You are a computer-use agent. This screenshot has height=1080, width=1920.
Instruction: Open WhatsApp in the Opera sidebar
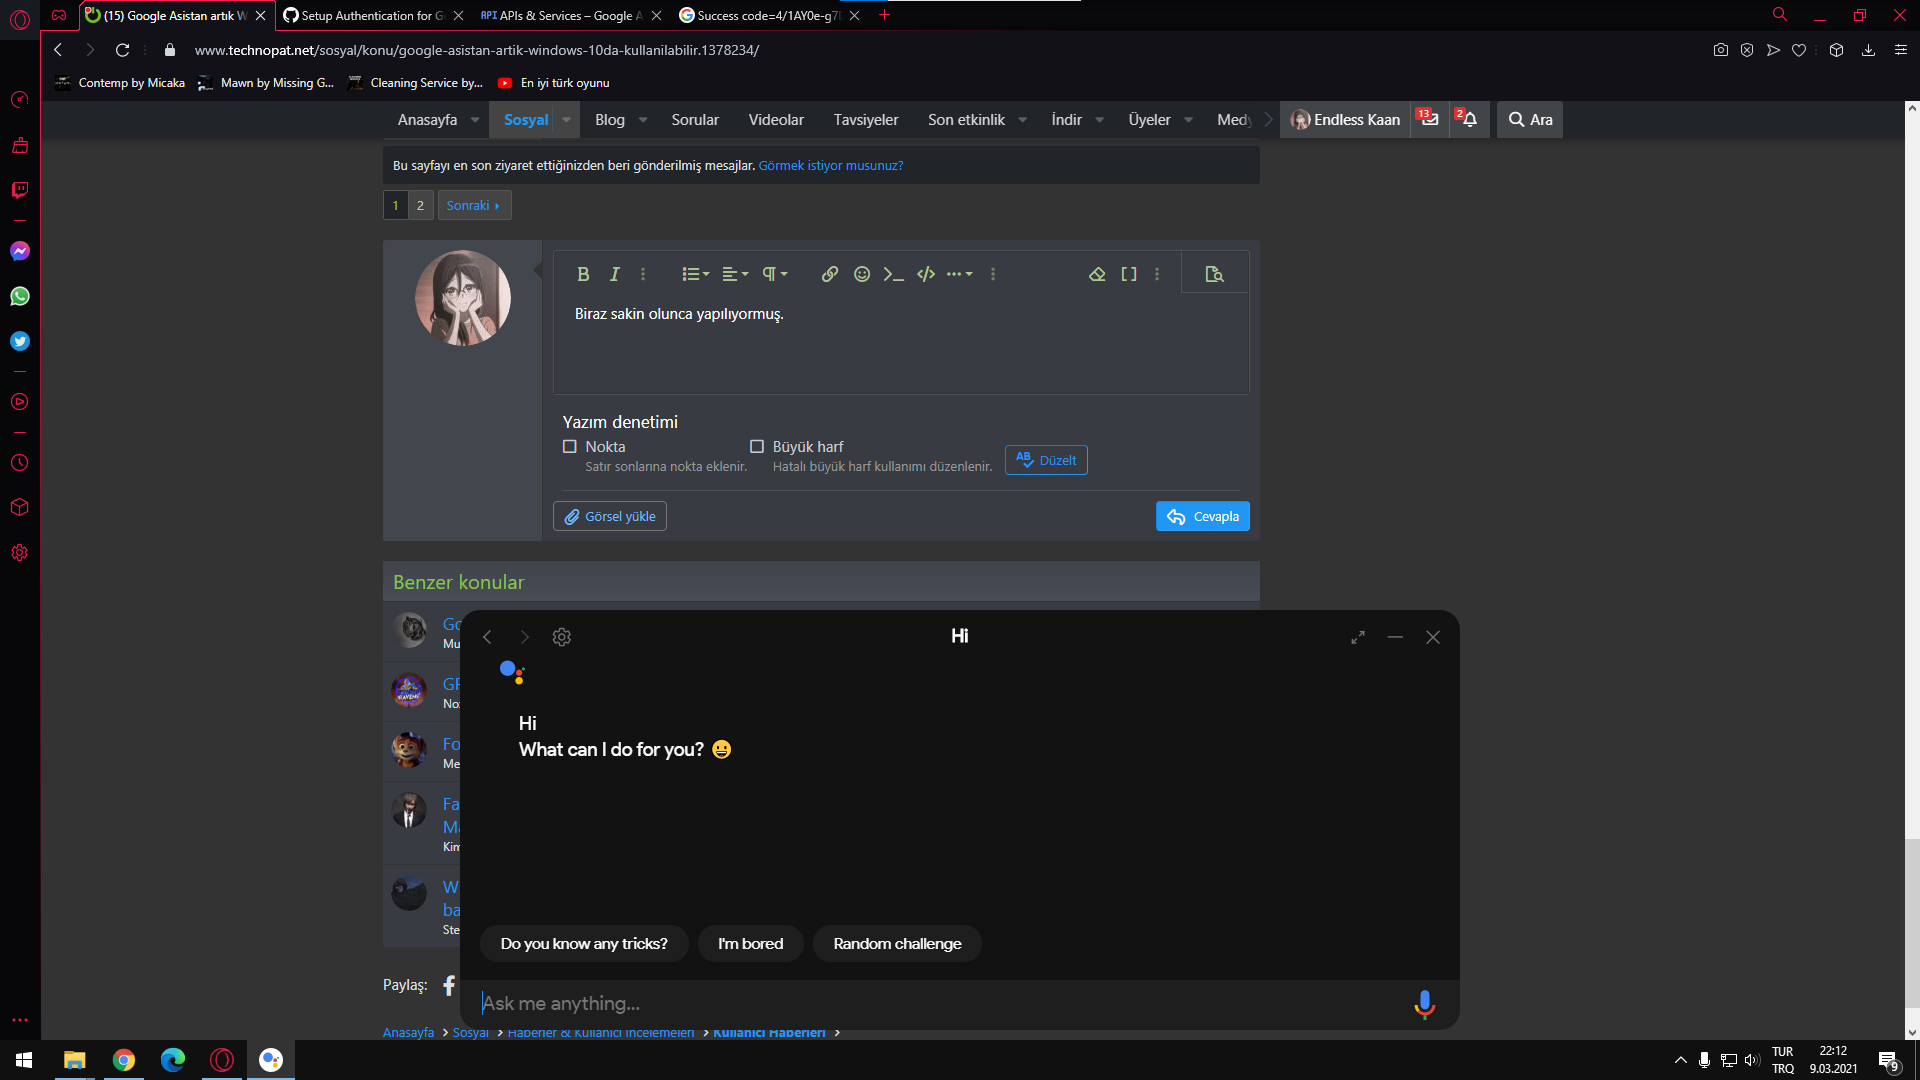[20, 296]
